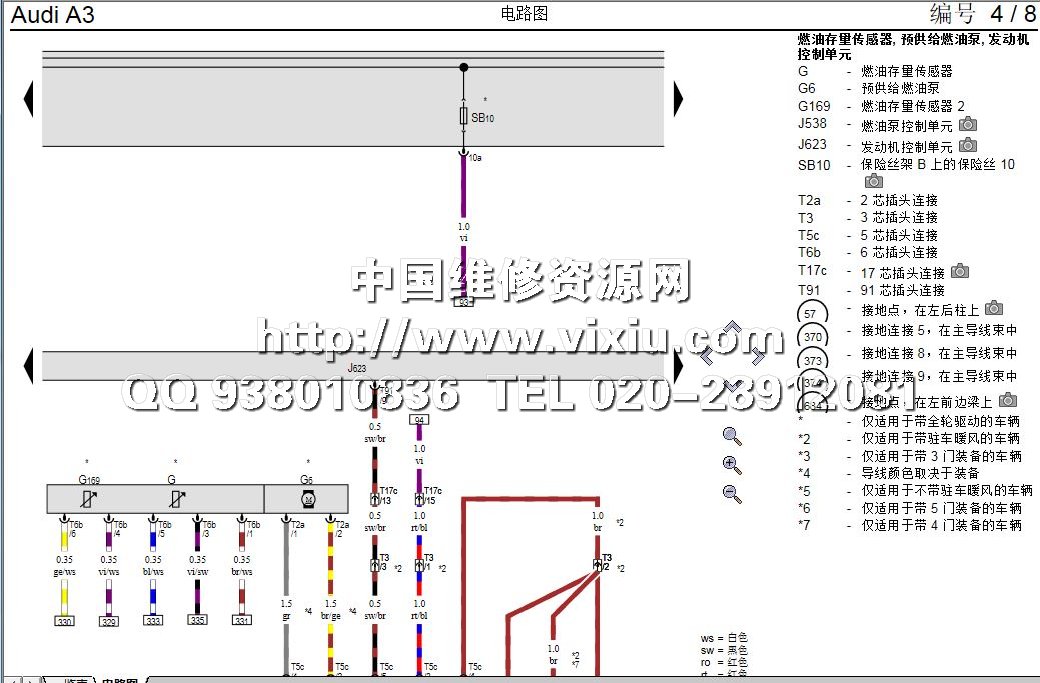Click the legend entry 6 芯插头连接
Screen dimensions: 1040x683
tap(899, 253)
